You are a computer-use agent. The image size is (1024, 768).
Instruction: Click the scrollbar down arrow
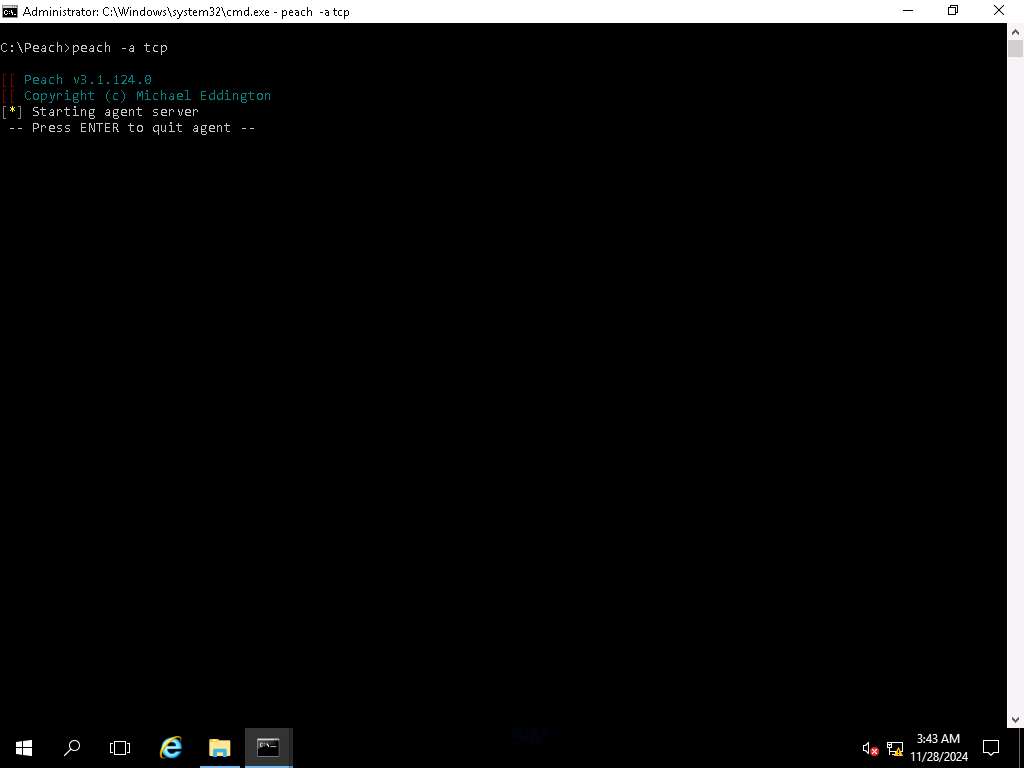pos(1015,719)
